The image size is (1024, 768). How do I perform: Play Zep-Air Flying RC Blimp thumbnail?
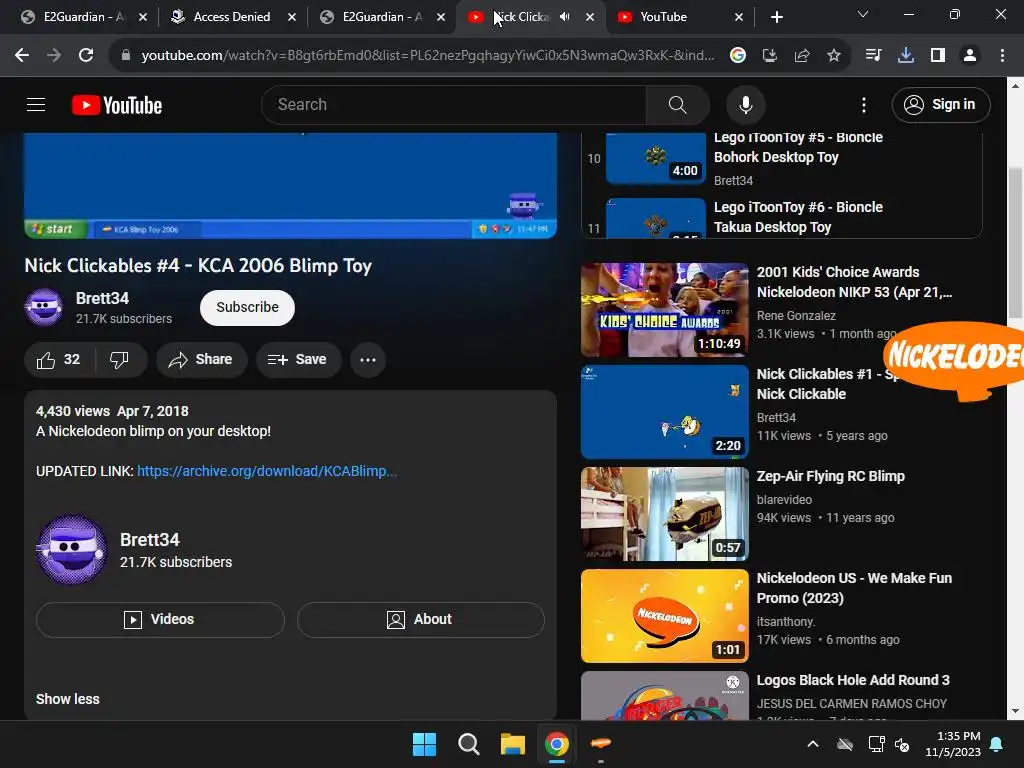(664, 514)
